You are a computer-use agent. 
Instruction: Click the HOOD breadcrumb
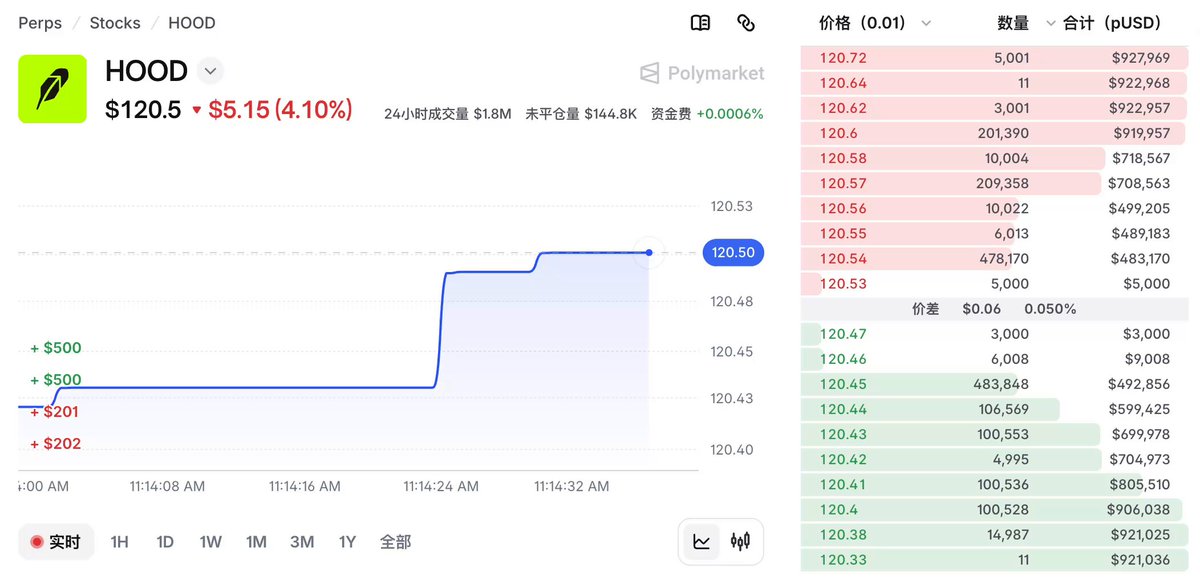click(192, 23)
